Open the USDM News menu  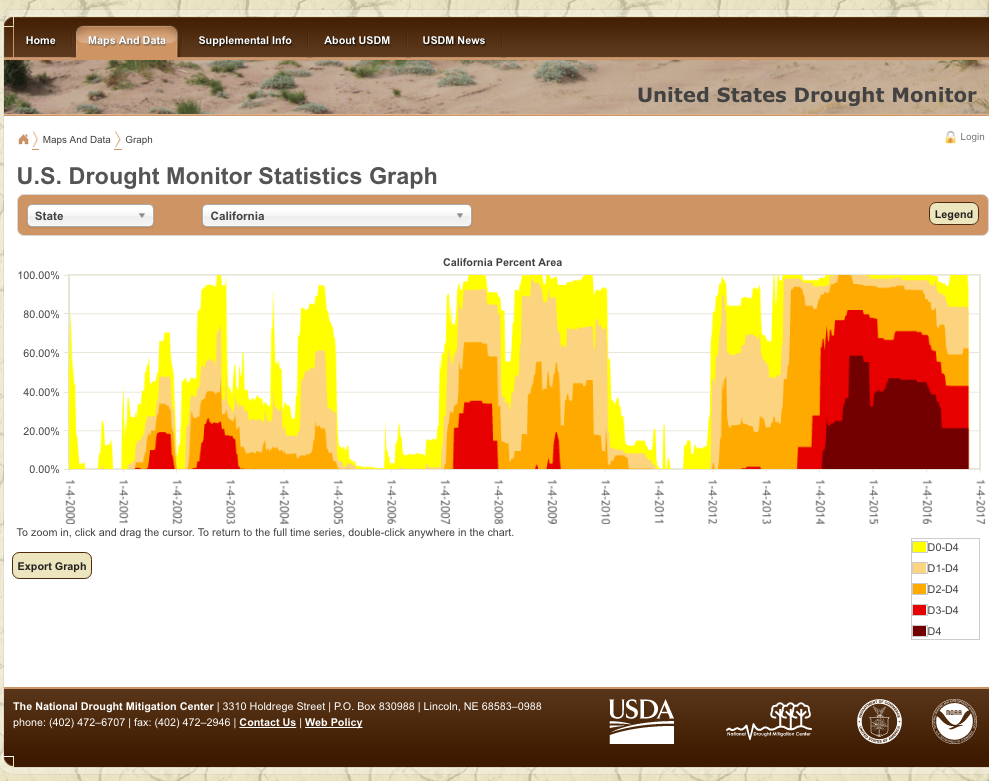point(453,41)
